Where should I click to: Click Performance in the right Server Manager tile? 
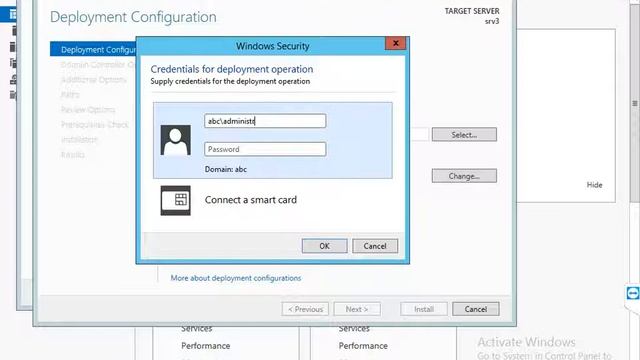363,346
